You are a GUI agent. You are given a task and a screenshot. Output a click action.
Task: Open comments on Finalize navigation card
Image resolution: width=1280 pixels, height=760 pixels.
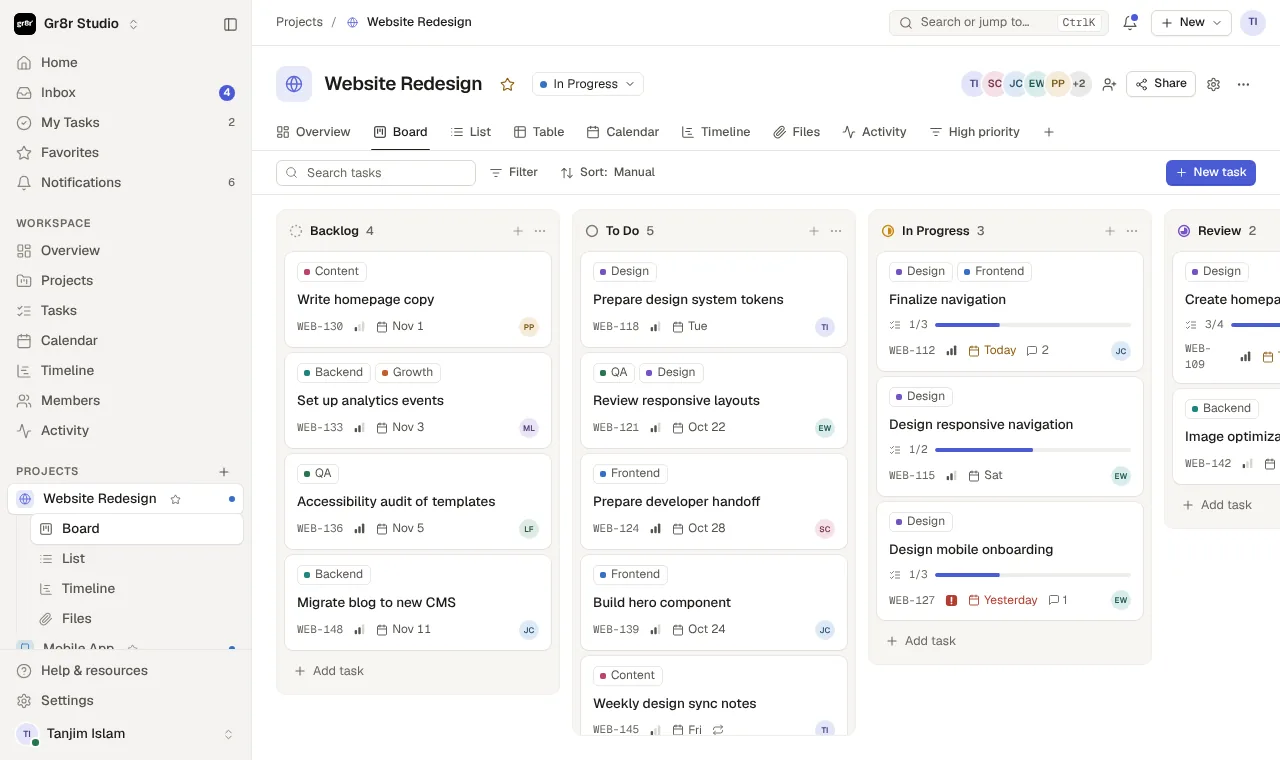(1038, 350)
